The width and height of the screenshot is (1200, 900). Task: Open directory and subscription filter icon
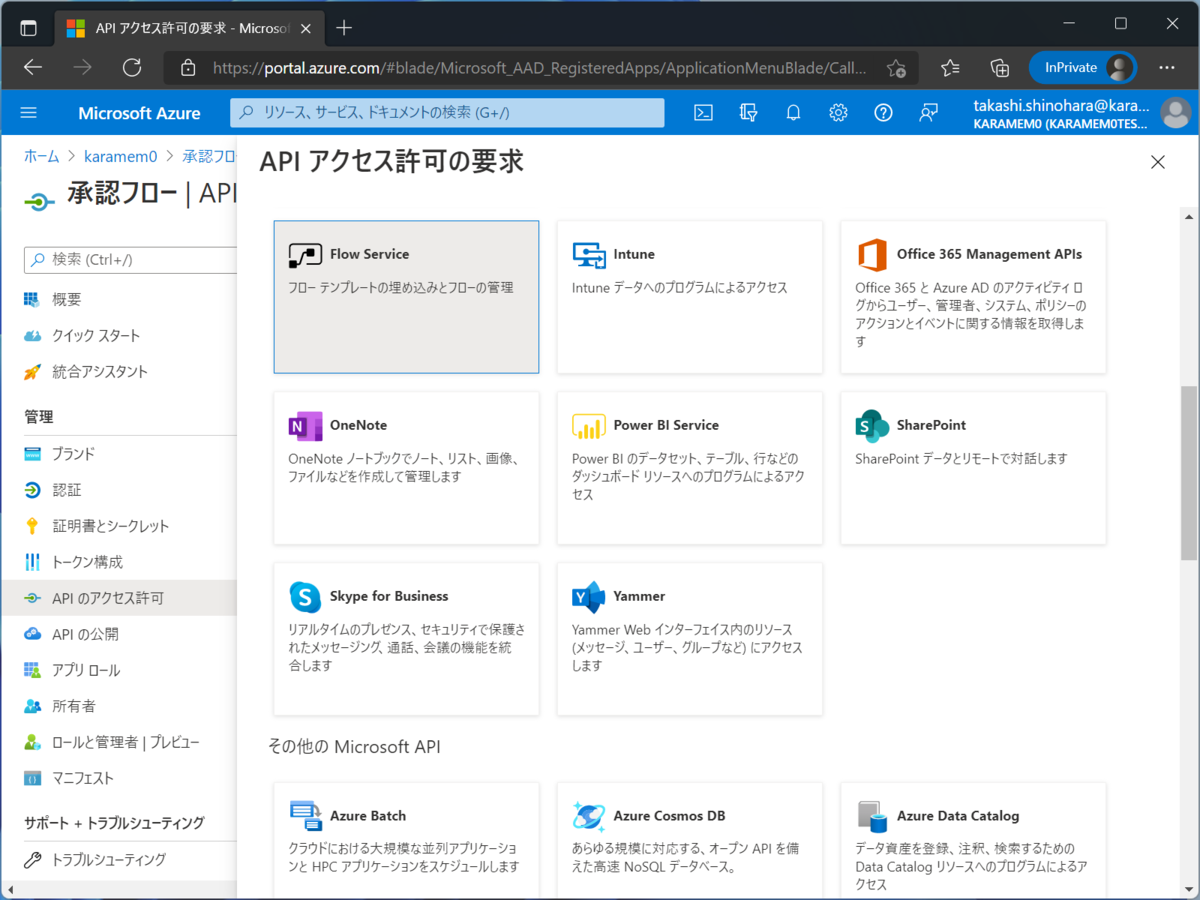click(x=748, y=113)
